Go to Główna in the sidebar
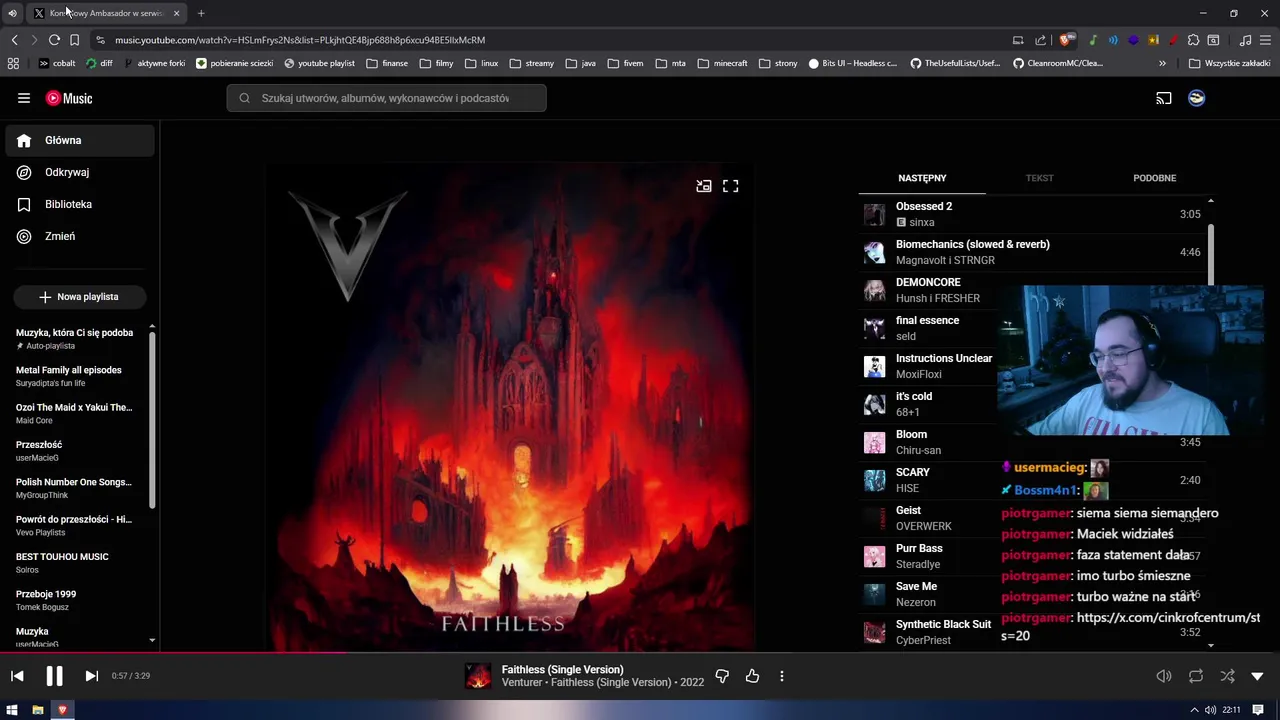The height and width of the screenshot is (720, 1280). point(80,141)
